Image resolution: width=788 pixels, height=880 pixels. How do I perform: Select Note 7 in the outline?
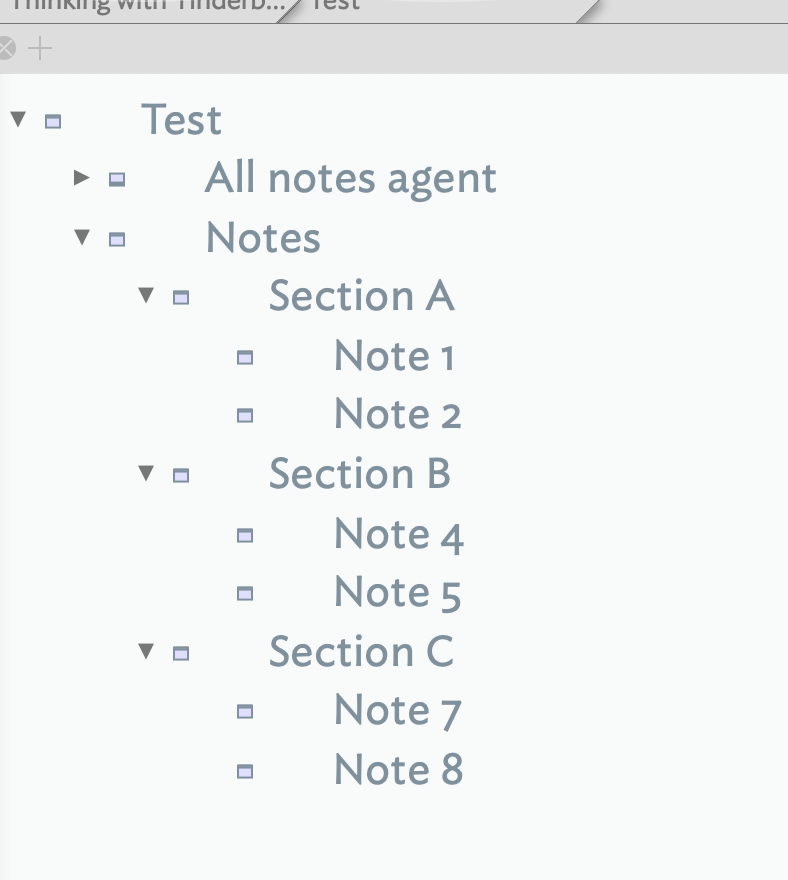click(x=397, y=711)
